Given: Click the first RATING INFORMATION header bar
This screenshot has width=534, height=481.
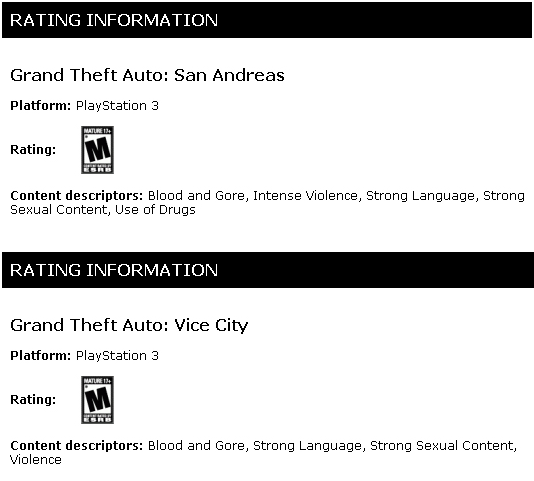Looking at the screenshot, I should point(267,20).
